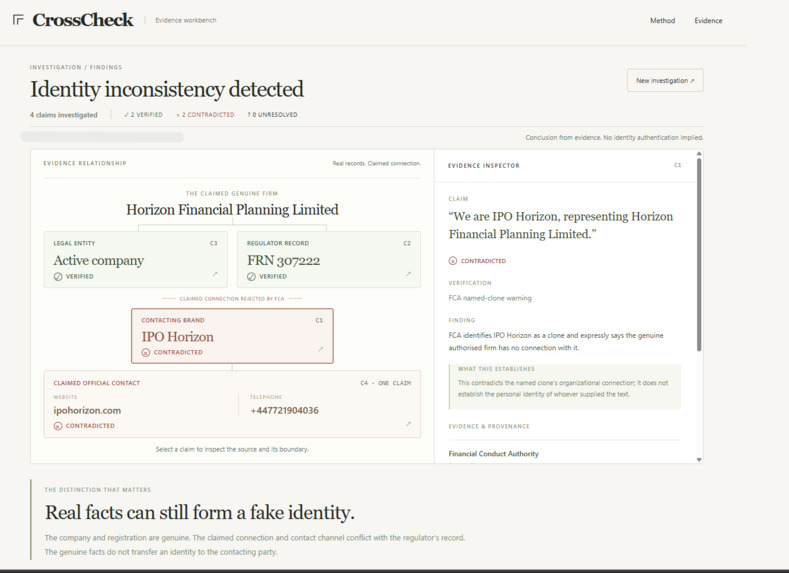Click the verified check icon under FRN 307222
Image resolution: width=789 pixels, height=573 pixels.
(251, 277)
